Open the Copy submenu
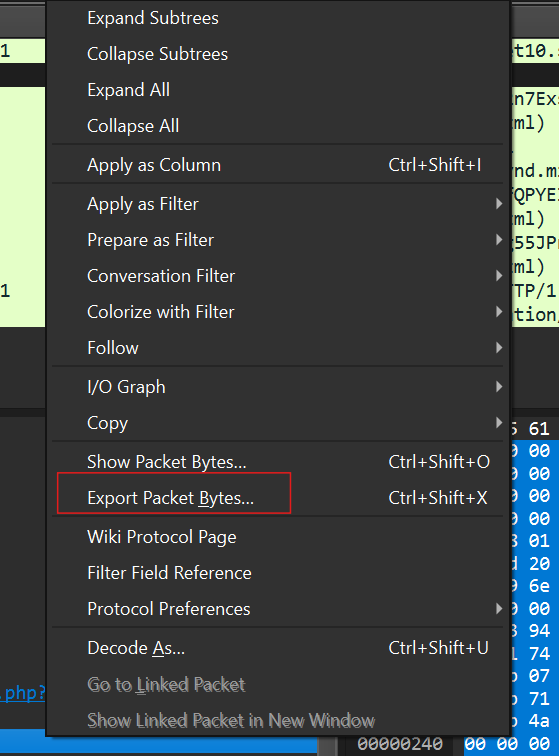Screen dimensions: 559x756 click(x=277, y=423)
